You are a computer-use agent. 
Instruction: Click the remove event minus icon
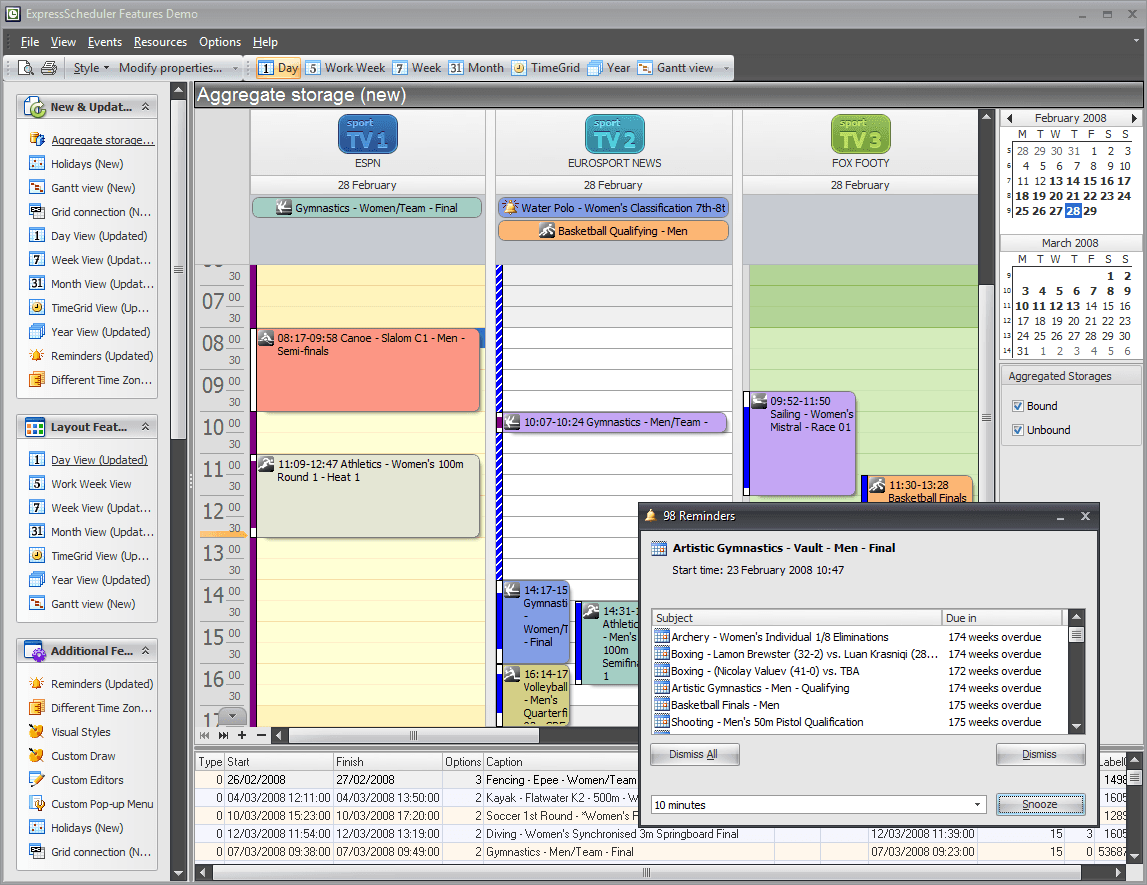[261, 735]
